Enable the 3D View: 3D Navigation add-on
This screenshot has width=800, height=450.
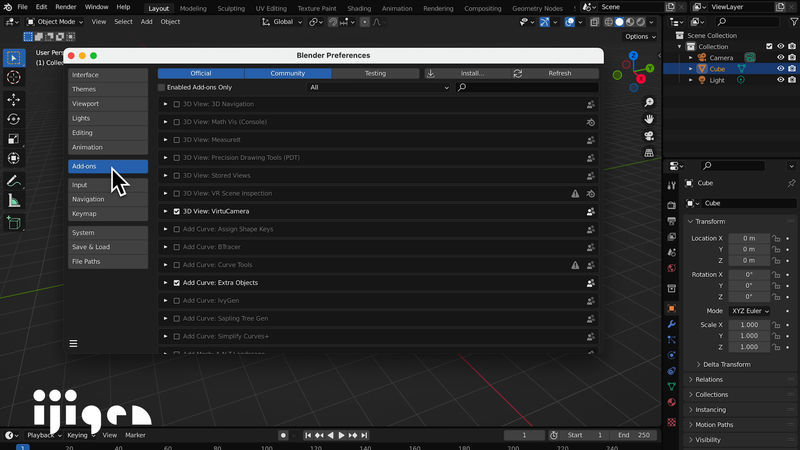(x=177, y=104)
